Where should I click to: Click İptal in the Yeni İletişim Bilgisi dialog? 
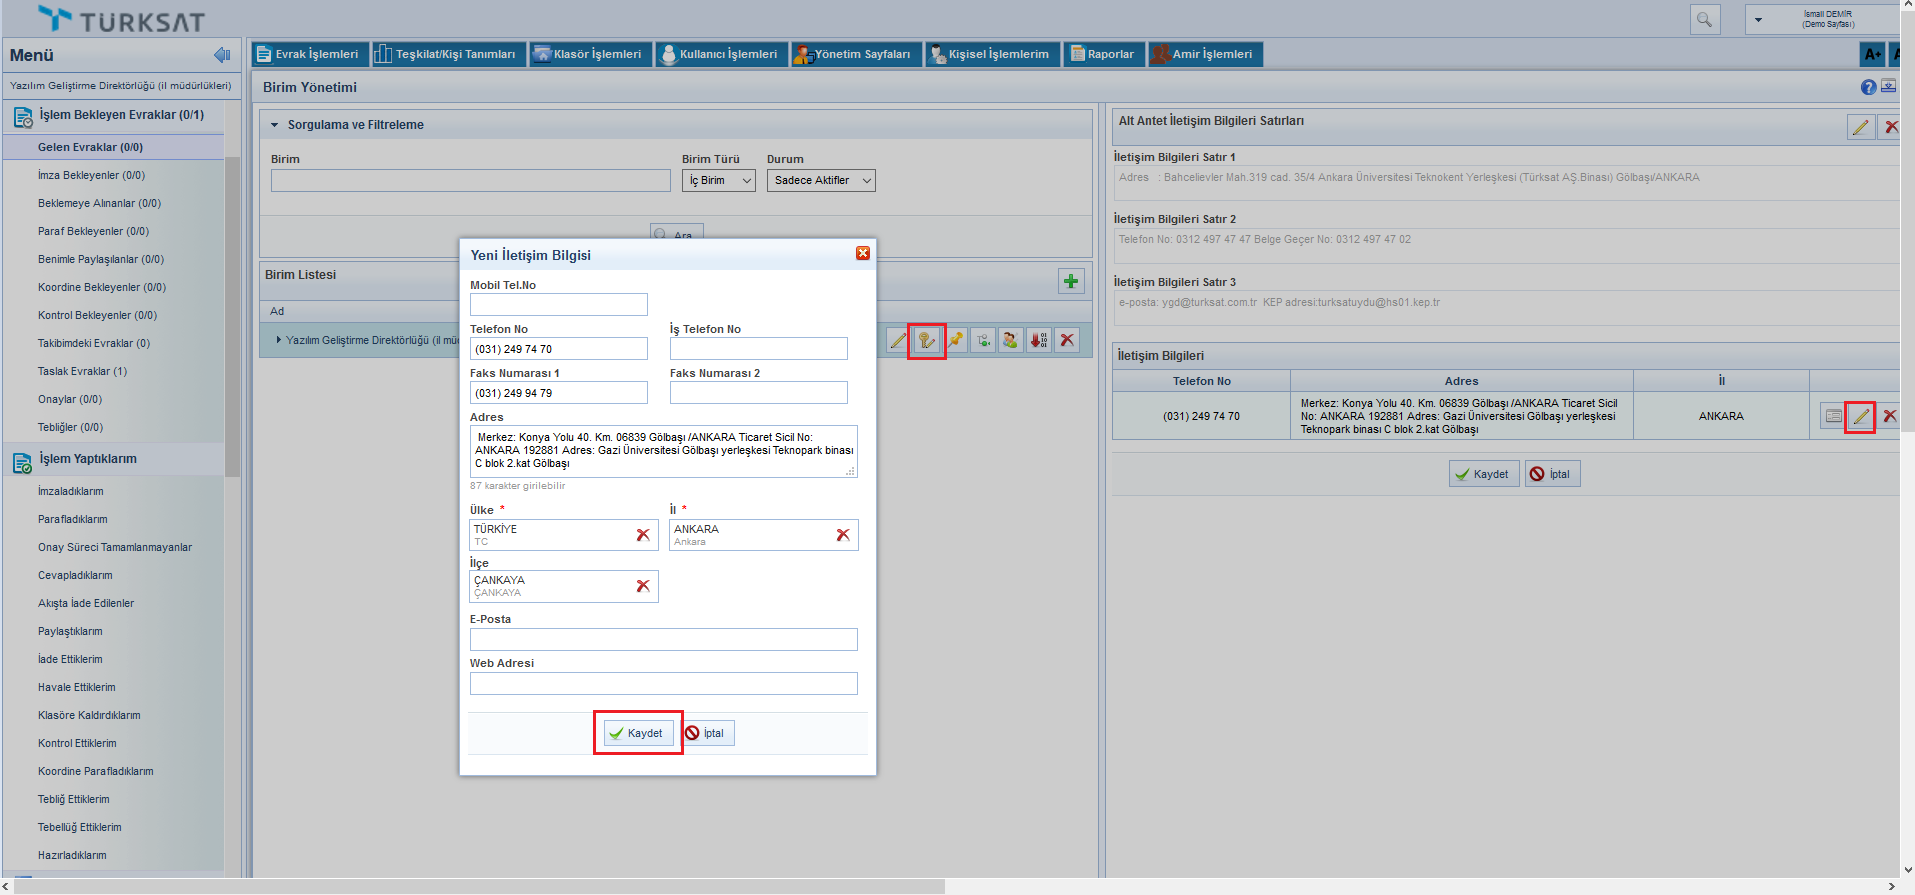(706, 733)
